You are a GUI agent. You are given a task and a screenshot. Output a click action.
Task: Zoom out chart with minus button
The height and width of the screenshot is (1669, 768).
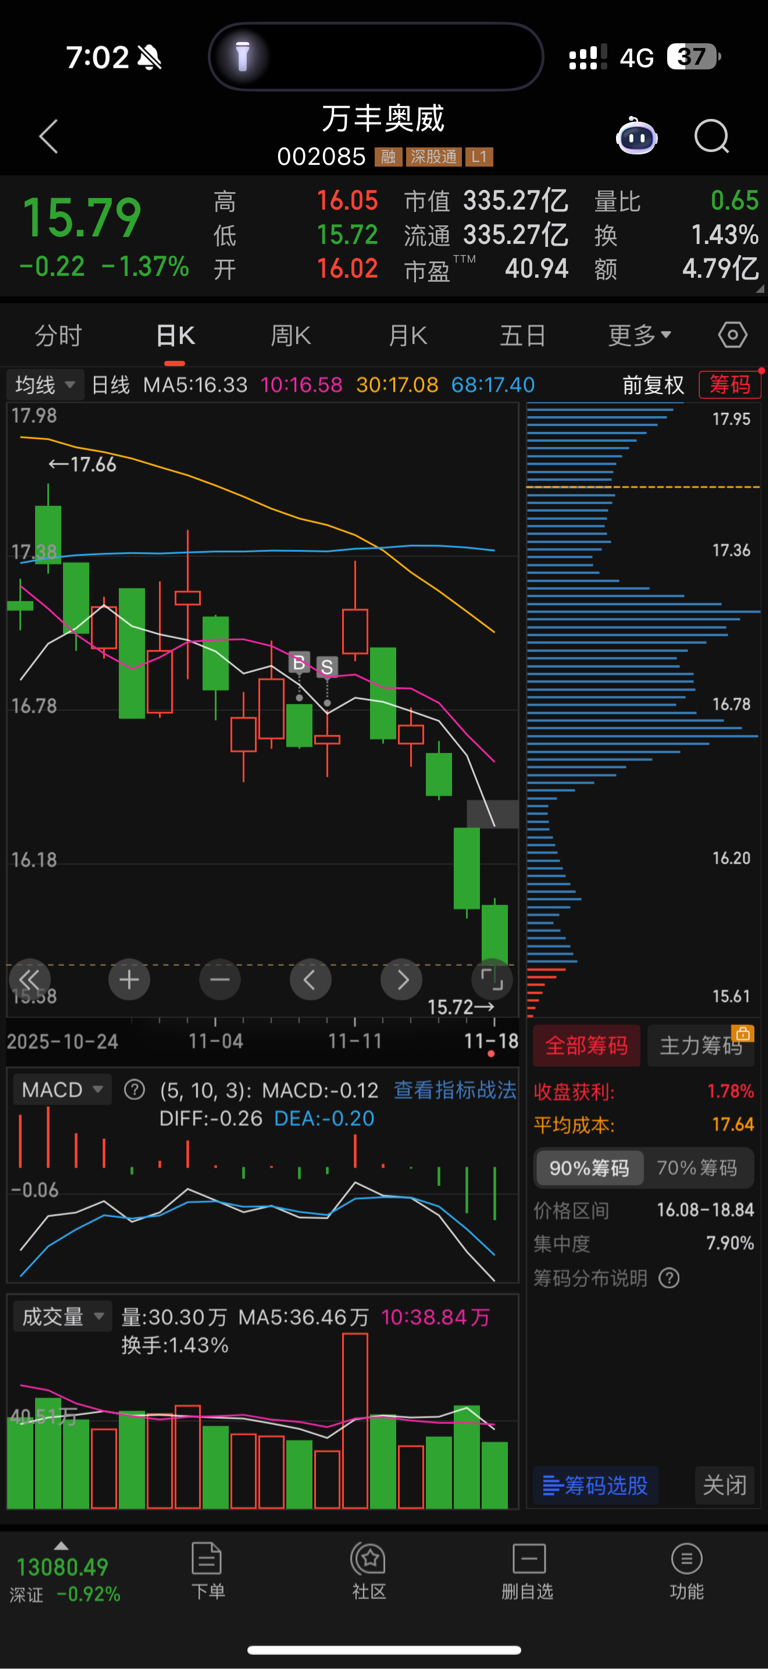pyautogui.click(x=220, y=980)
